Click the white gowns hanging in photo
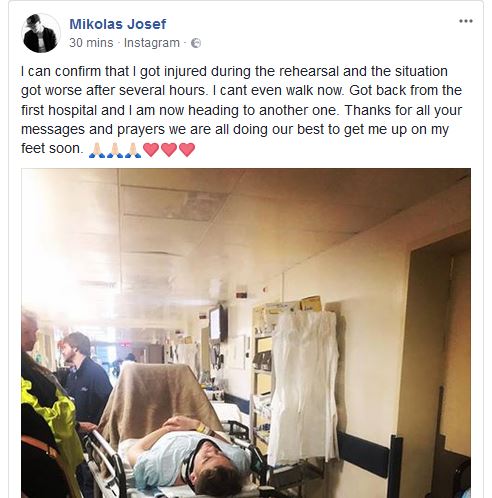The width and height of the screenshot is (492, 498). (x=303, y=388)
